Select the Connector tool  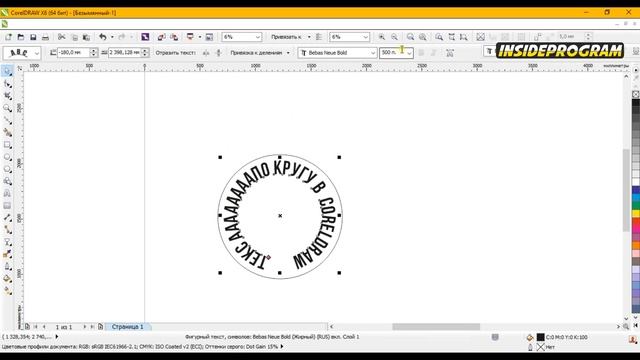tap(7, 230)
